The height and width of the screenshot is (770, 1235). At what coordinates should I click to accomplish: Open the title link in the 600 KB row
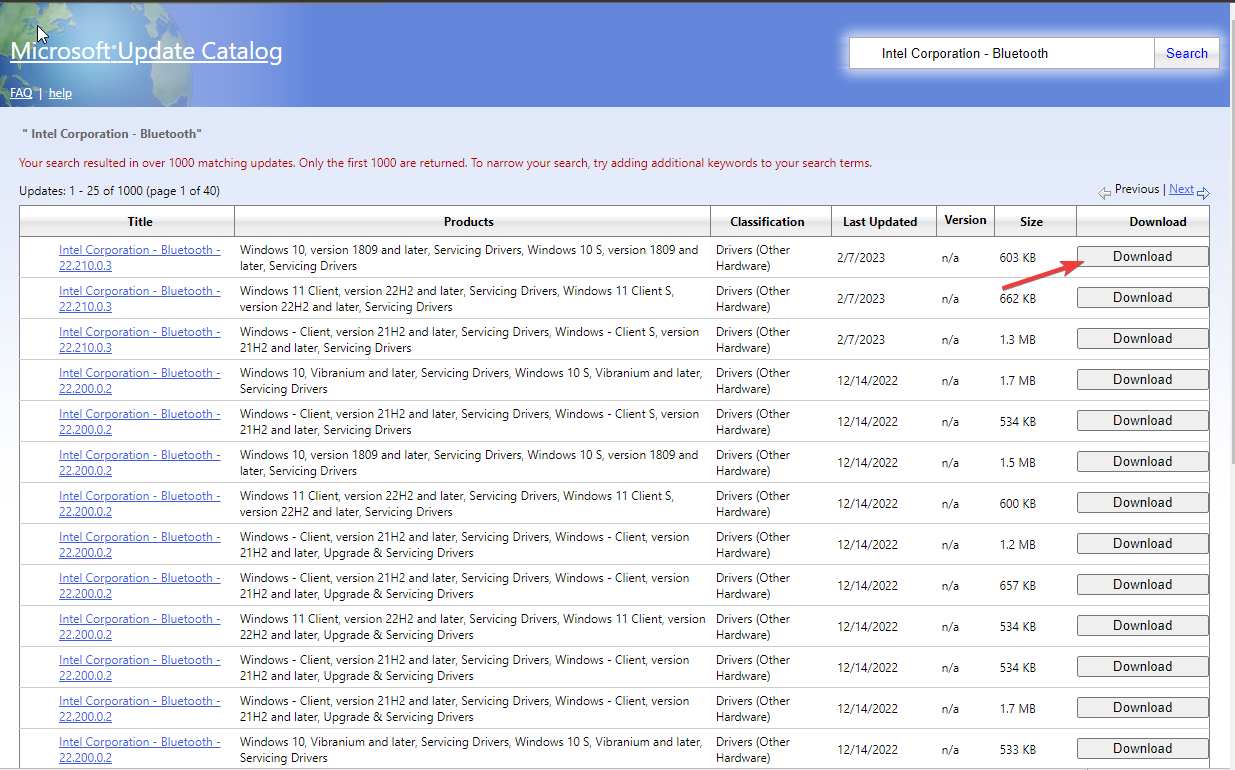coord(140,504)
